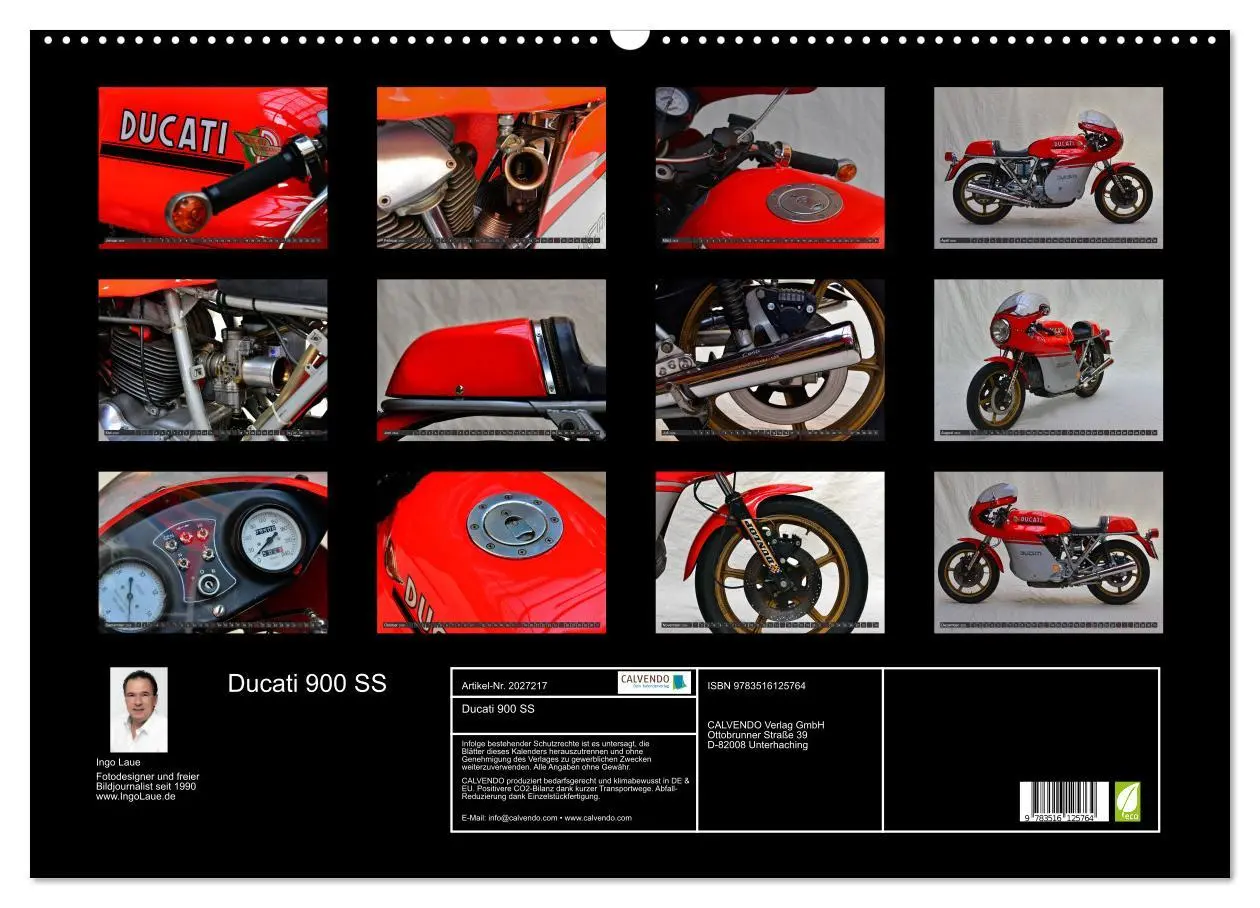
Task: Click the ISBN barcode image
Action: pos(1064,802)
